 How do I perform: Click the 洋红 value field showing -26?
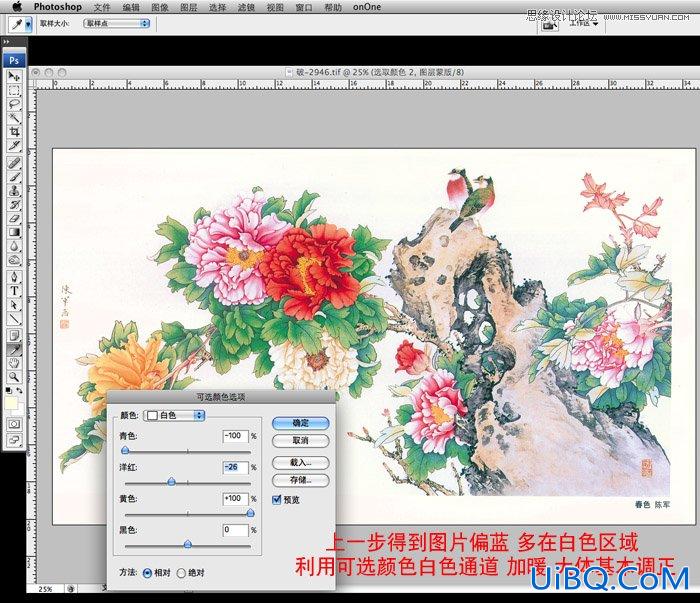[x=235, y=467]
